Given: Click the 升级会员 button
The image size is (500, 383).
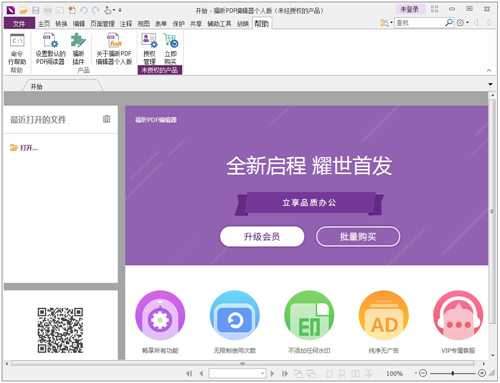Looking at the screenshot, I should point(262,237).
